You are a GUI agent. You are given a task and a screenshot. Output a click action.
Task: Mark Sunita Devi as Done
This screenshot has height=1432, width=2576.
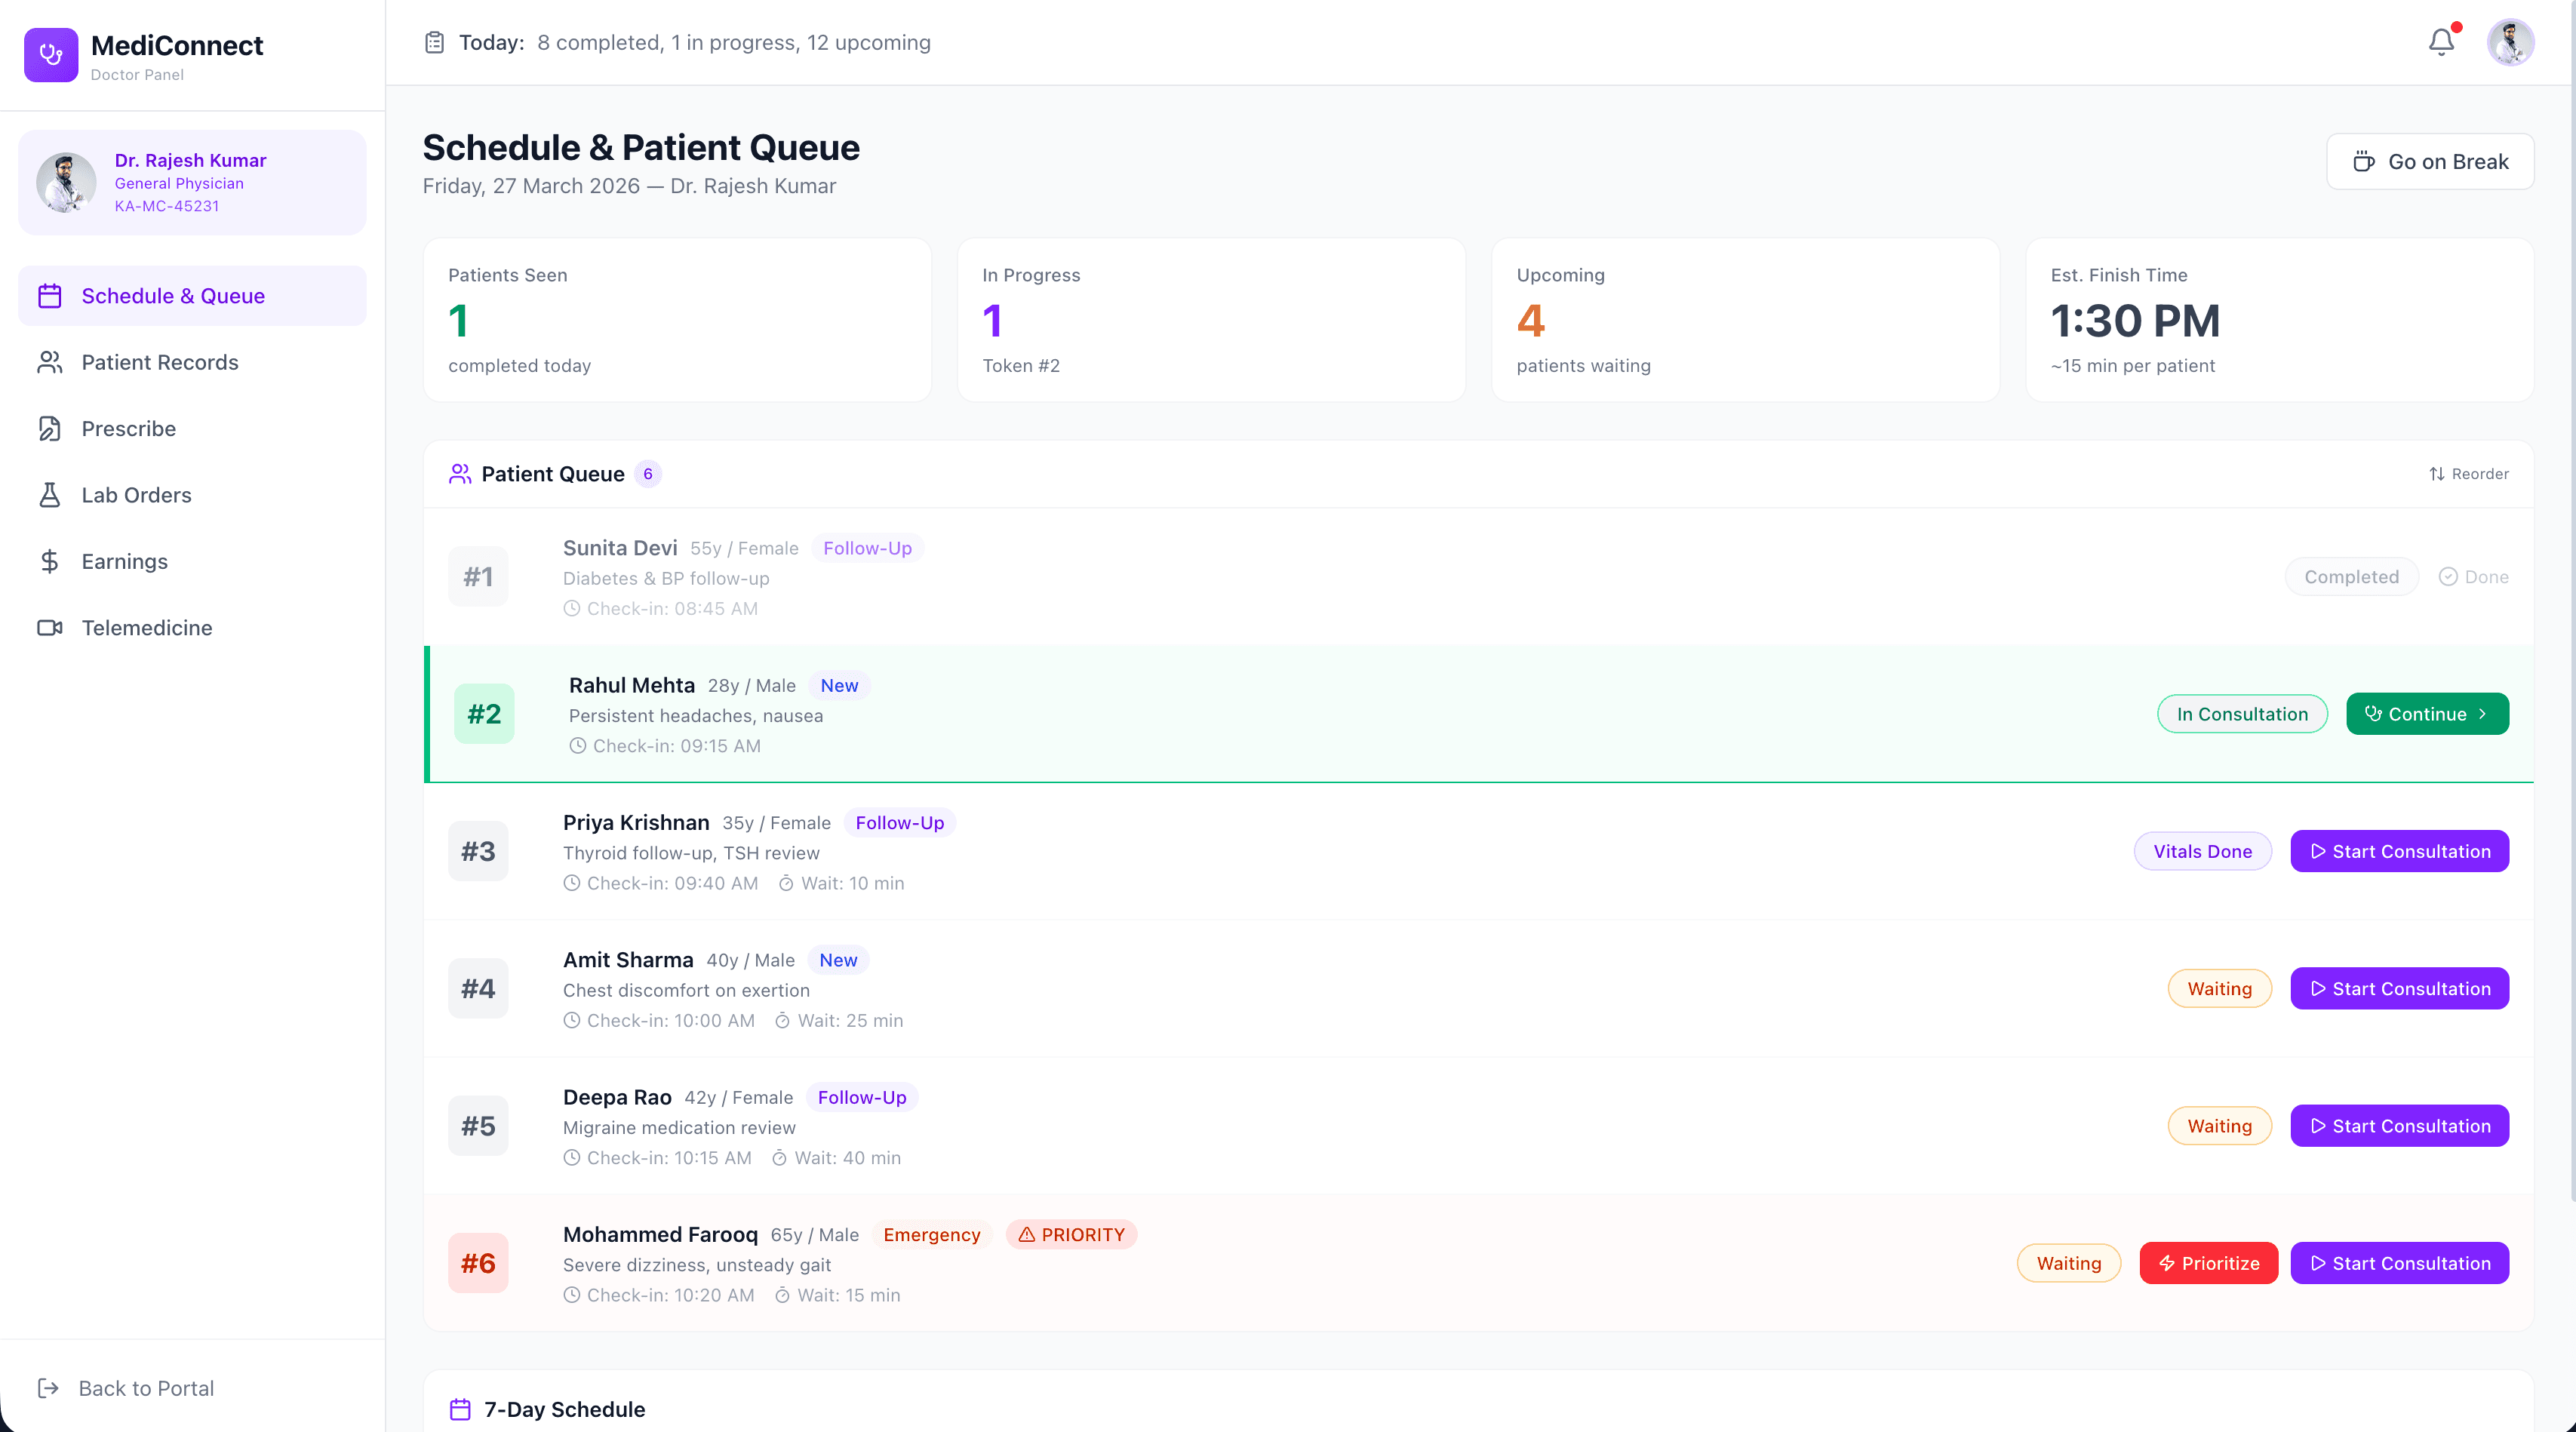click(x=2474, y=576)
